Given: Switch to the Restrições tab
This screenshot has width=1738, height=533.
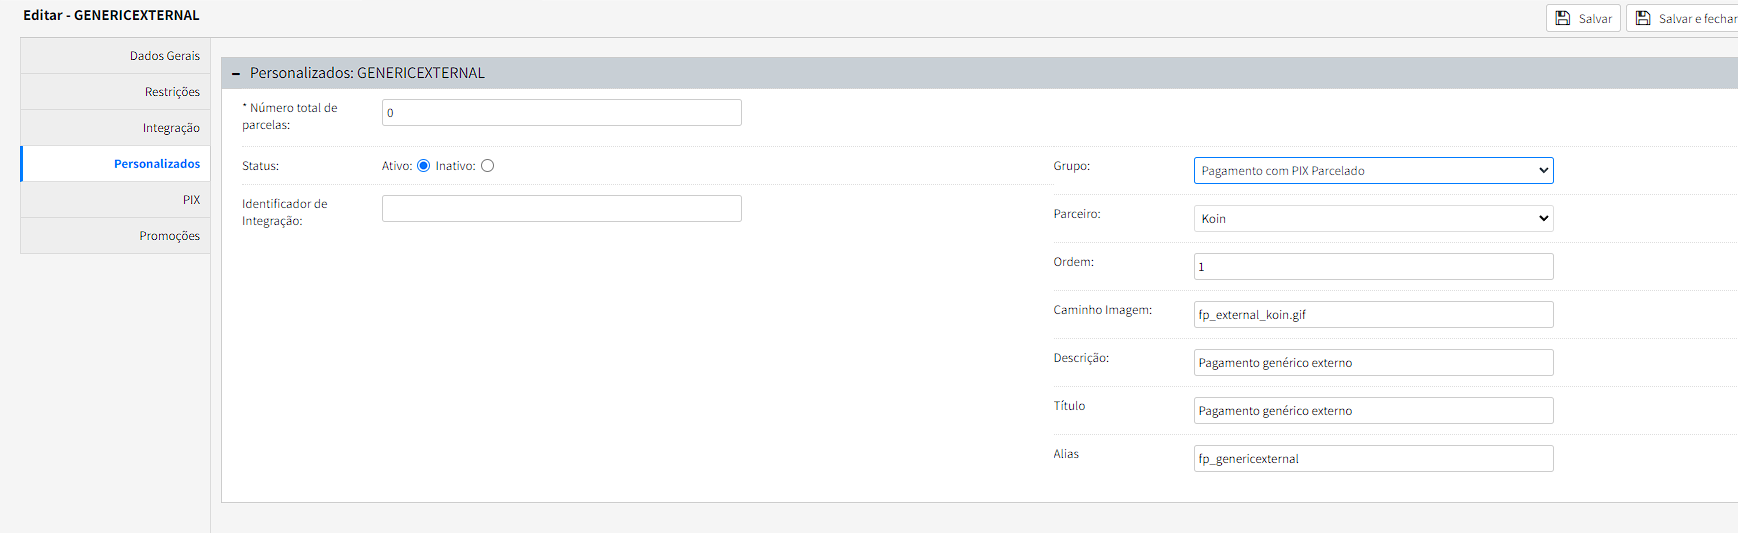Looking at the screenshot, I should point(172,92).
